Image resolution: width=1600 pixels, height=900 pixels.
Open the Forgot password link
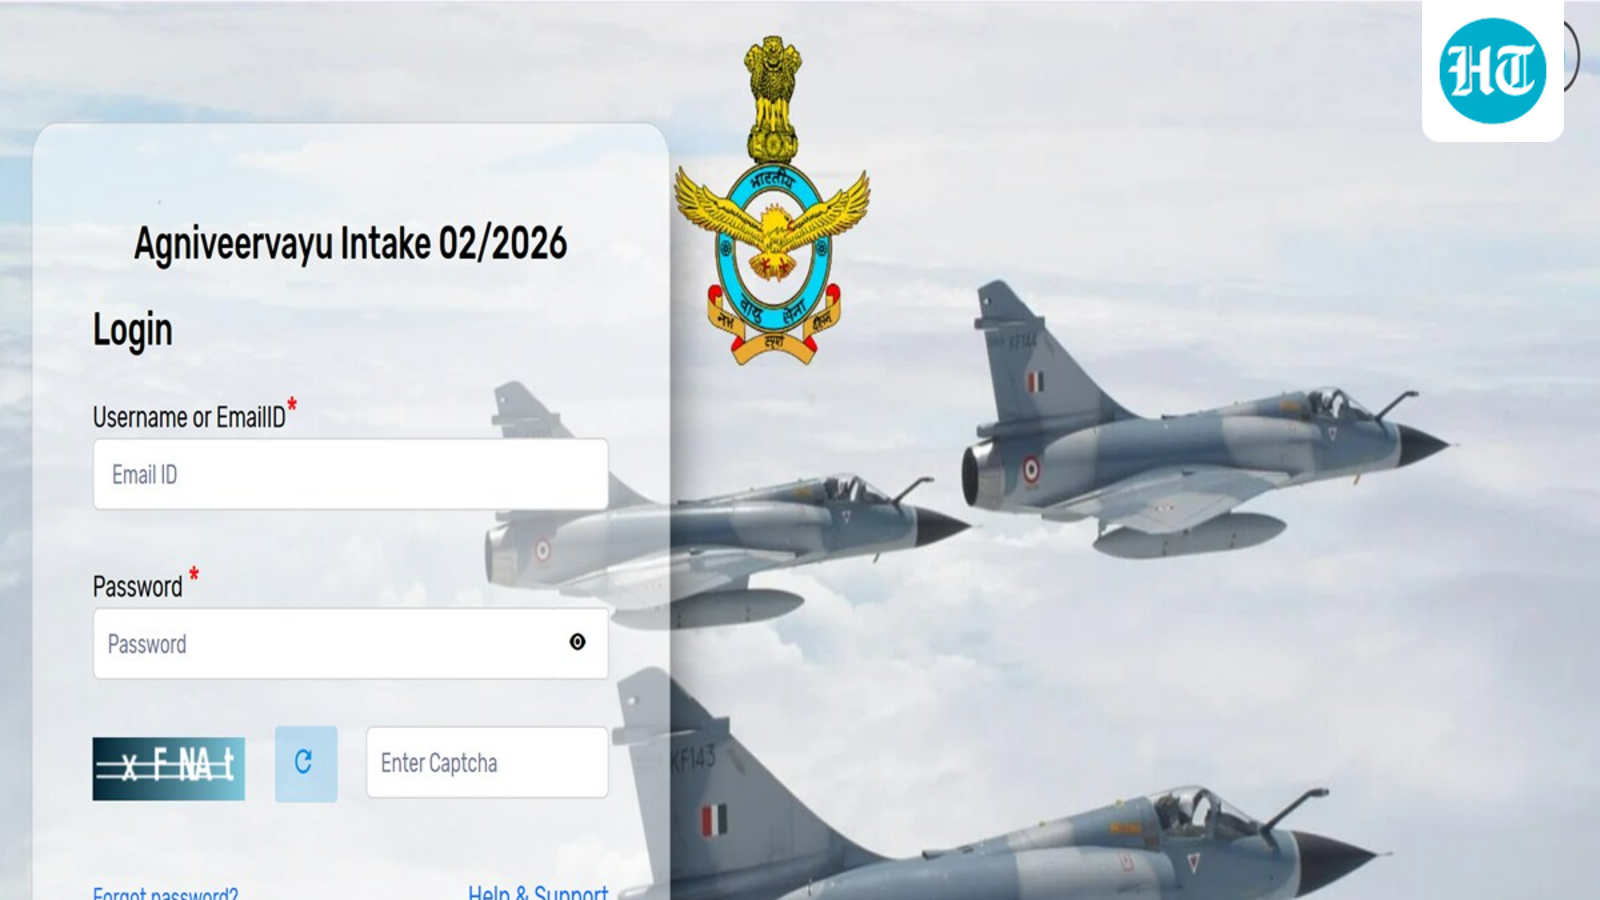(x=165, y=892)
